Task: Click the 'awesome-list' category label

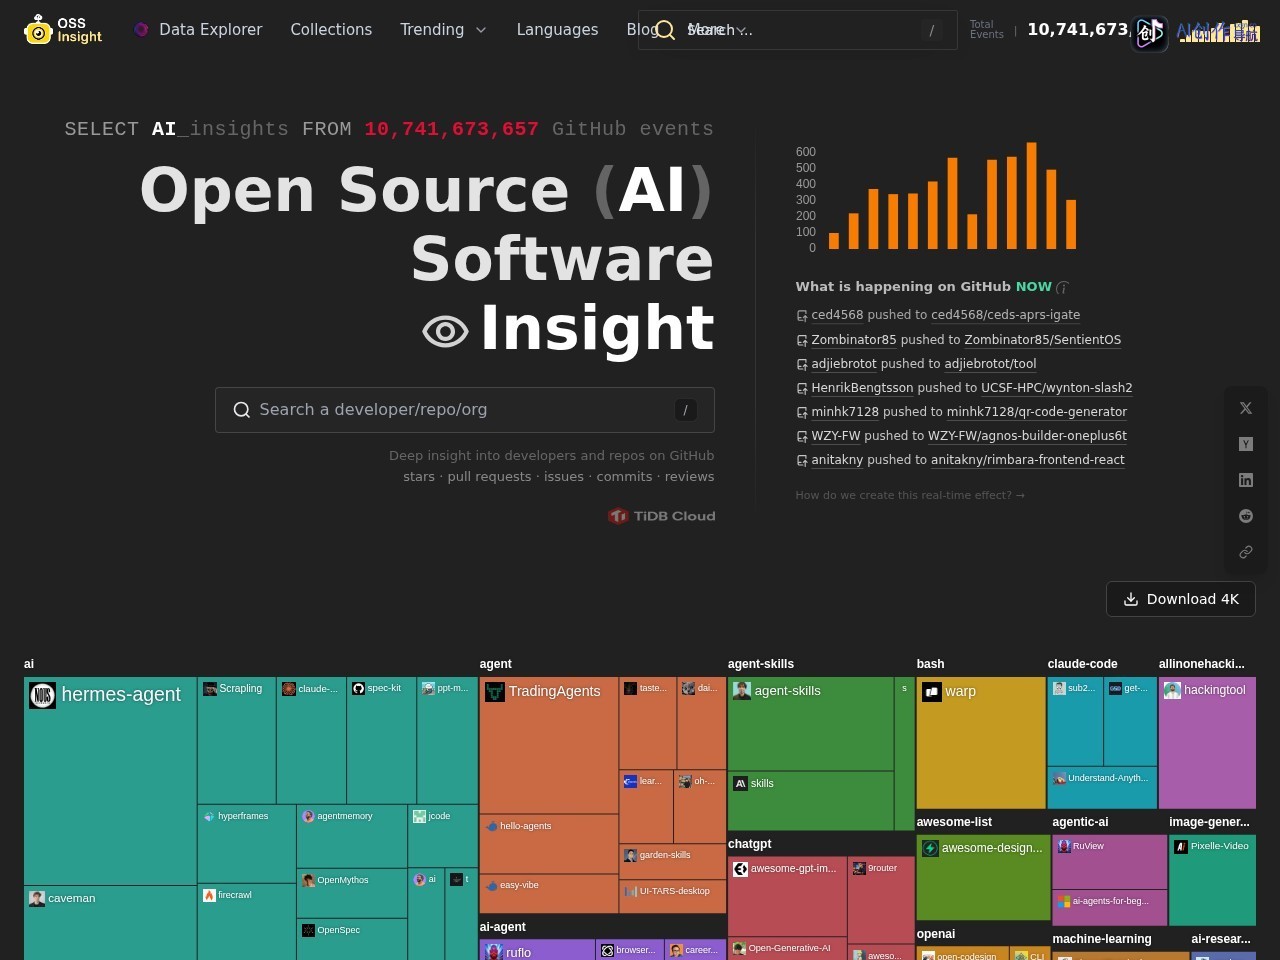Action: (x=955, y=822)
